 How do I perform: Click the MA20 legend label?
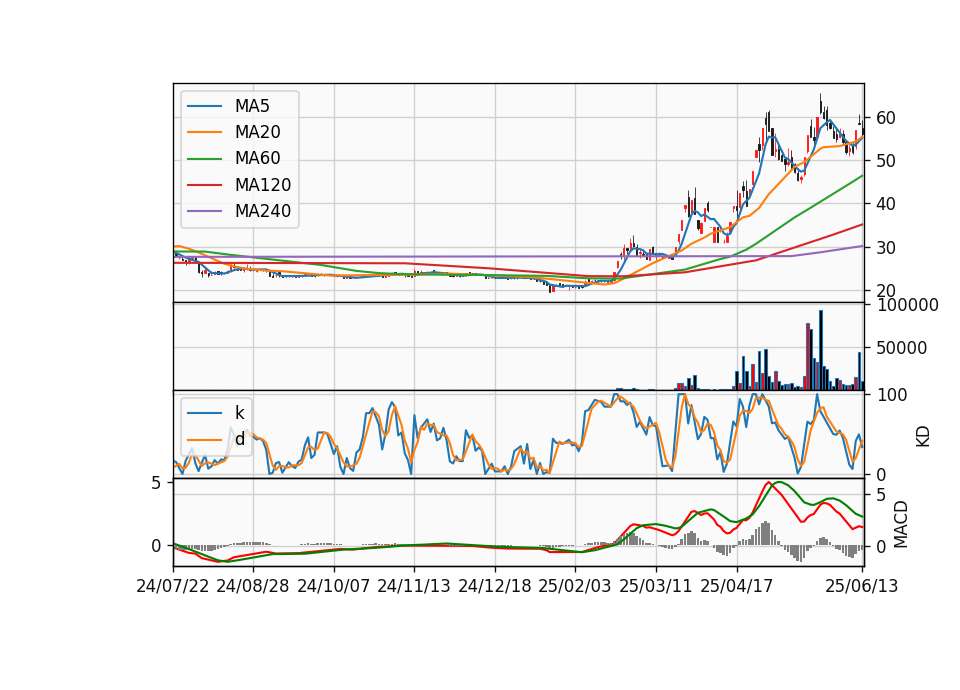257,132
